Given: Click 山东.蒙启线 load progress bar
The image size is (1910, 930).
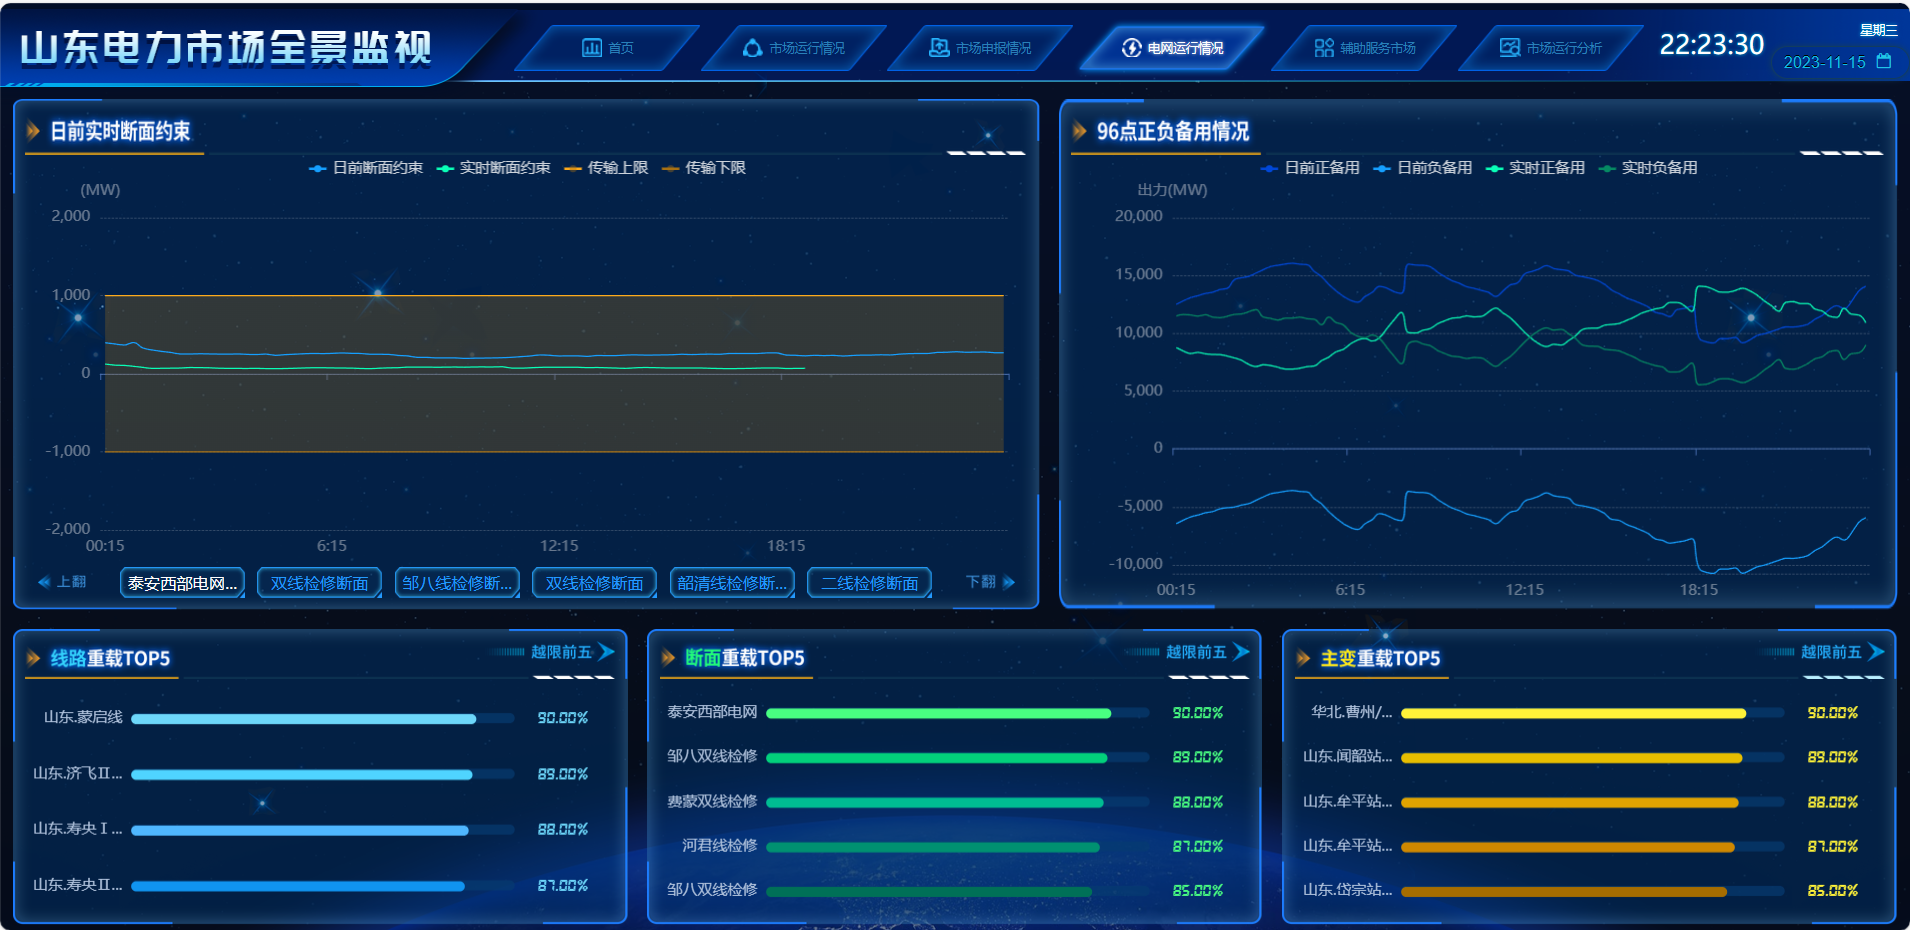Looking at the screenshot, I should click(x=322, y=718).
